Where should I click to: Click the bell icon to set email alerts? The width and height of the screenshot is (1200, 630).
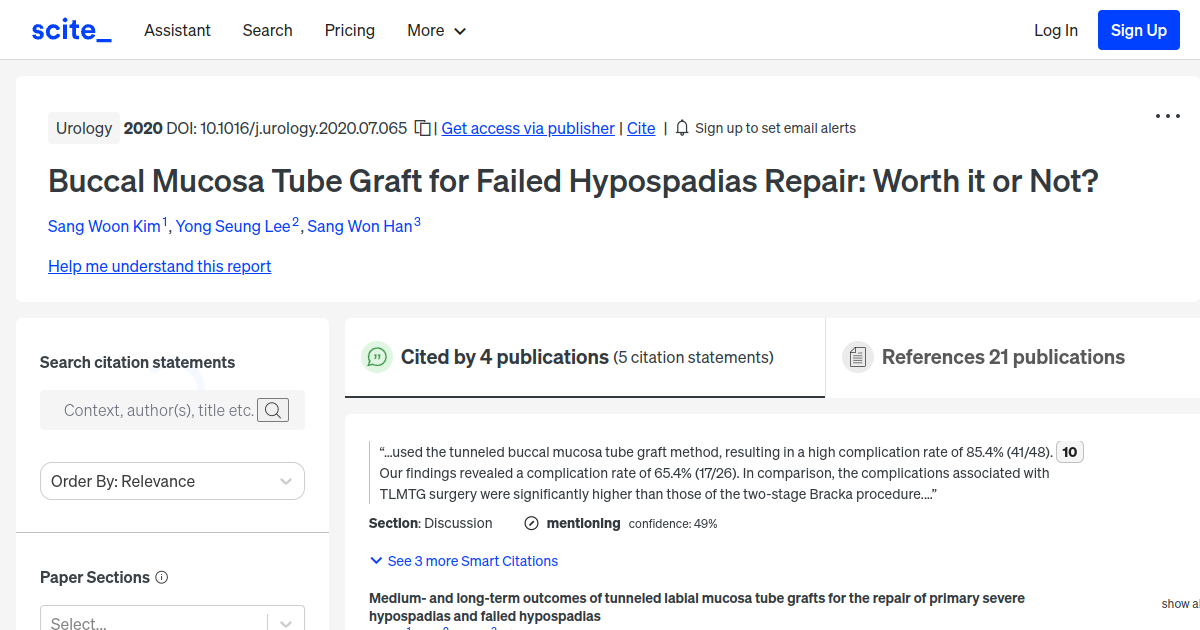point(681,128)
